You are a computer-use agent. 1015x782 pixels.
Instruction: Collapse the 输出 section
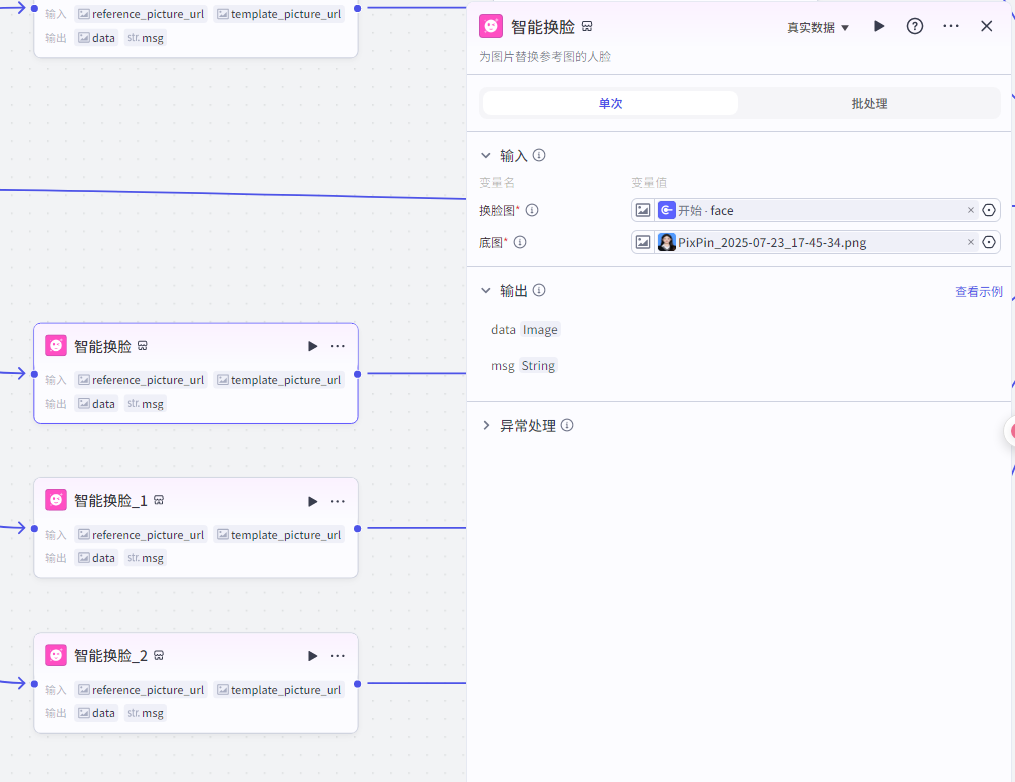486,291
